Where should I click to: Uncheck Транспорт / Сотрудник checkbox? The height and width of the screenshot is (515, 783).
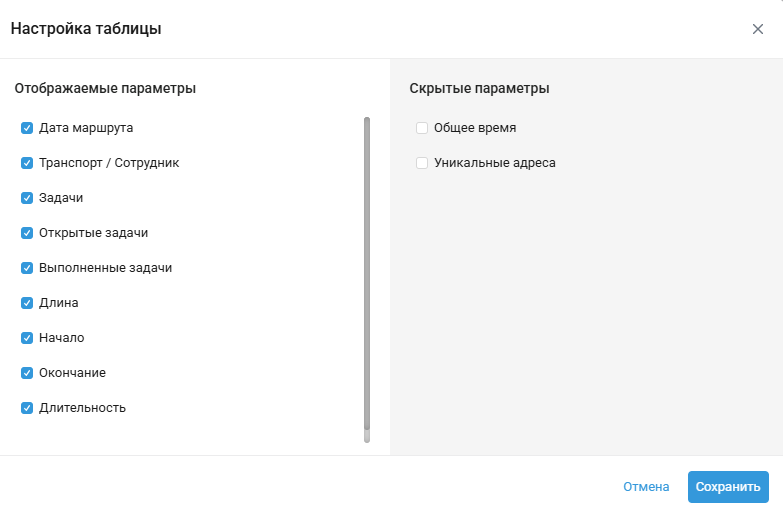click(x=27, y=163)
